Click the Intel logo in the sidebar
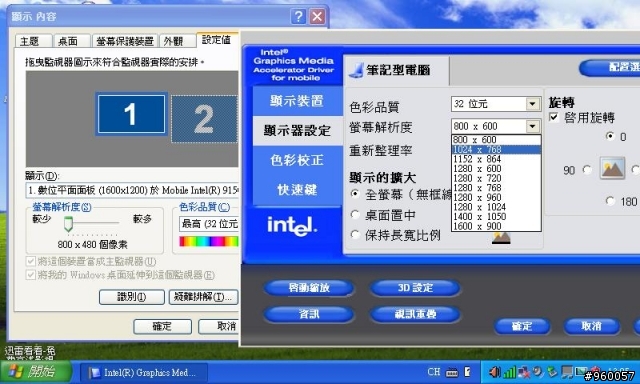The image size is (640, 384). click(291, 226)
